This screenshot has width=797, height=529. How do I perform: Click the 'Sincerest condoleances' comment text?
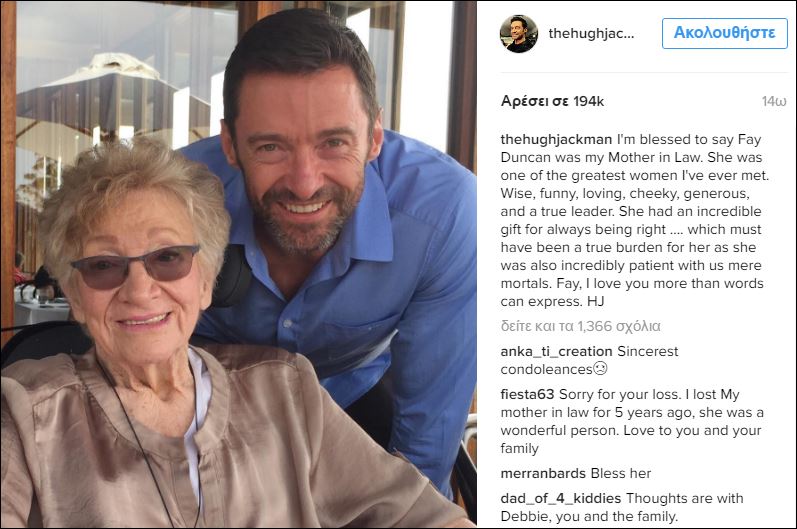(648, 351)
